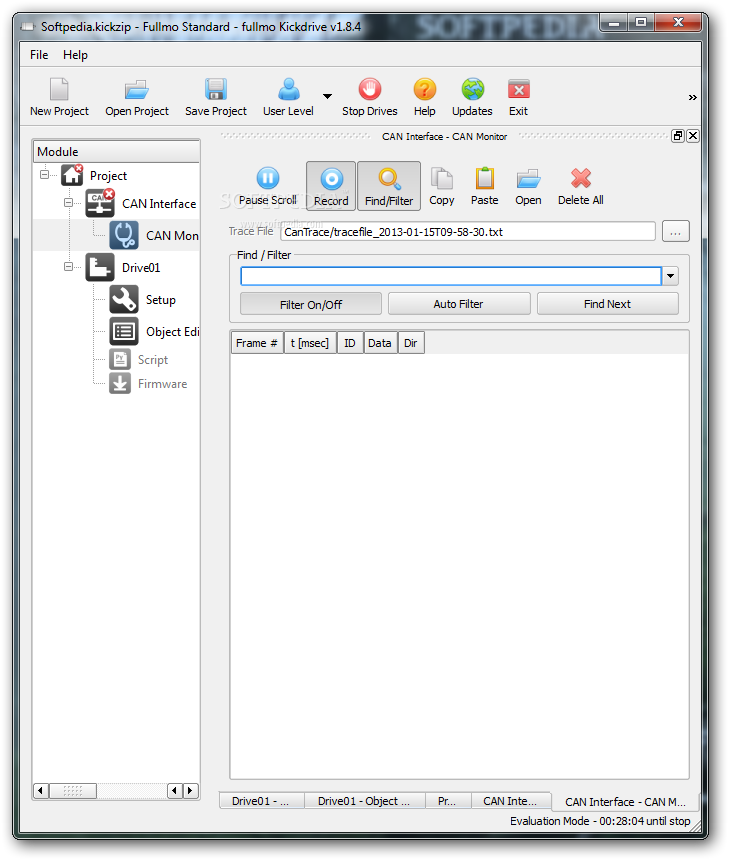The image size is (729, 860).
Task: Click the Module scrollbar rightmost arrow
Action: tap(190, 790)
